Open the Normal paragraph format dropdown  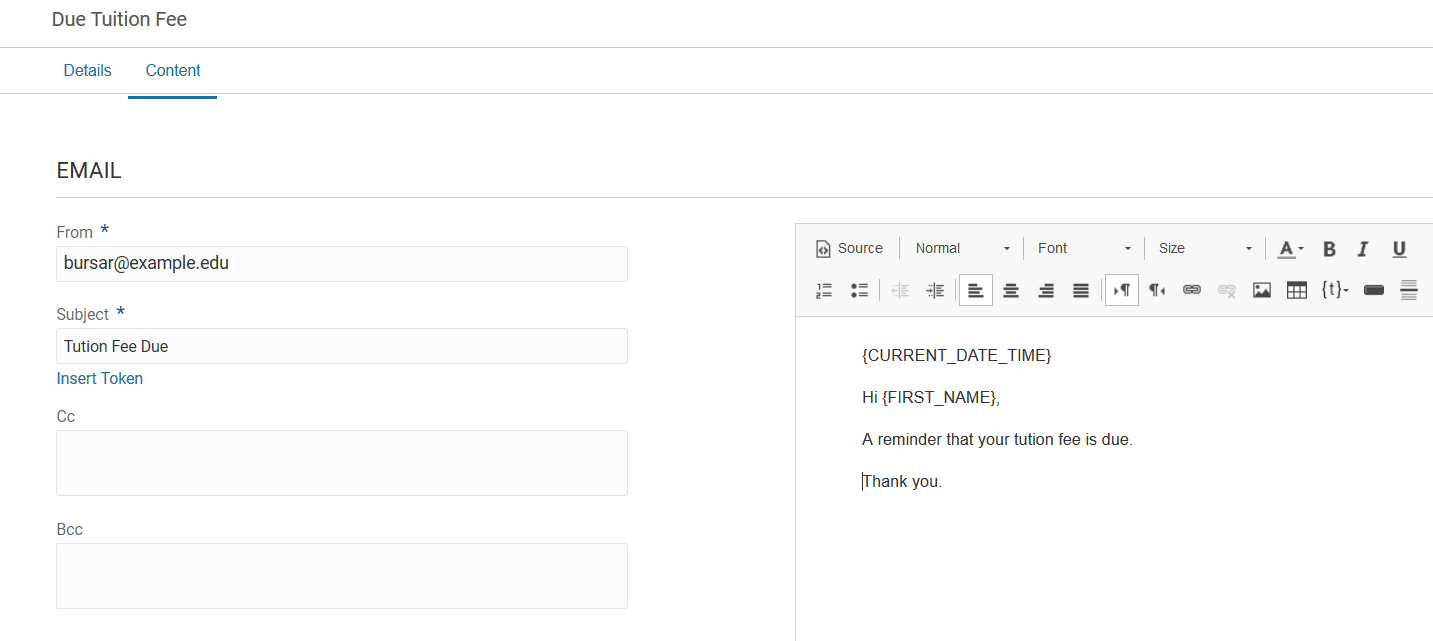(x=960, y=248)
